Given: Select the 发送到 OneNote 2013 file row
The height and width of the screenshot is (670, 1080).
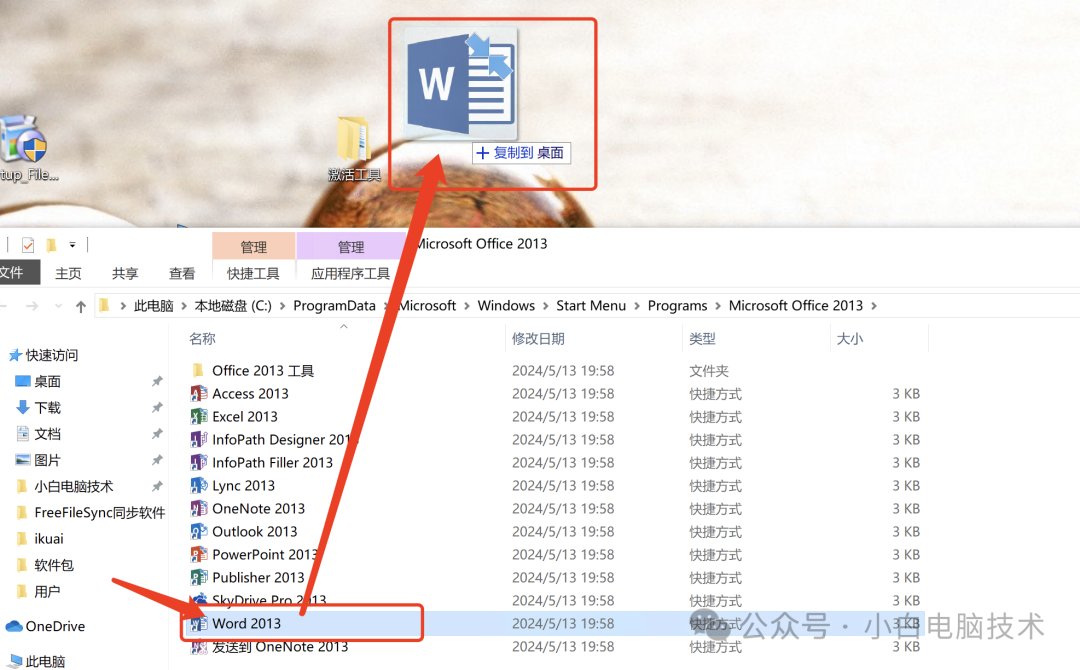Looking at the screenshot, I should [x=555, y=647].
